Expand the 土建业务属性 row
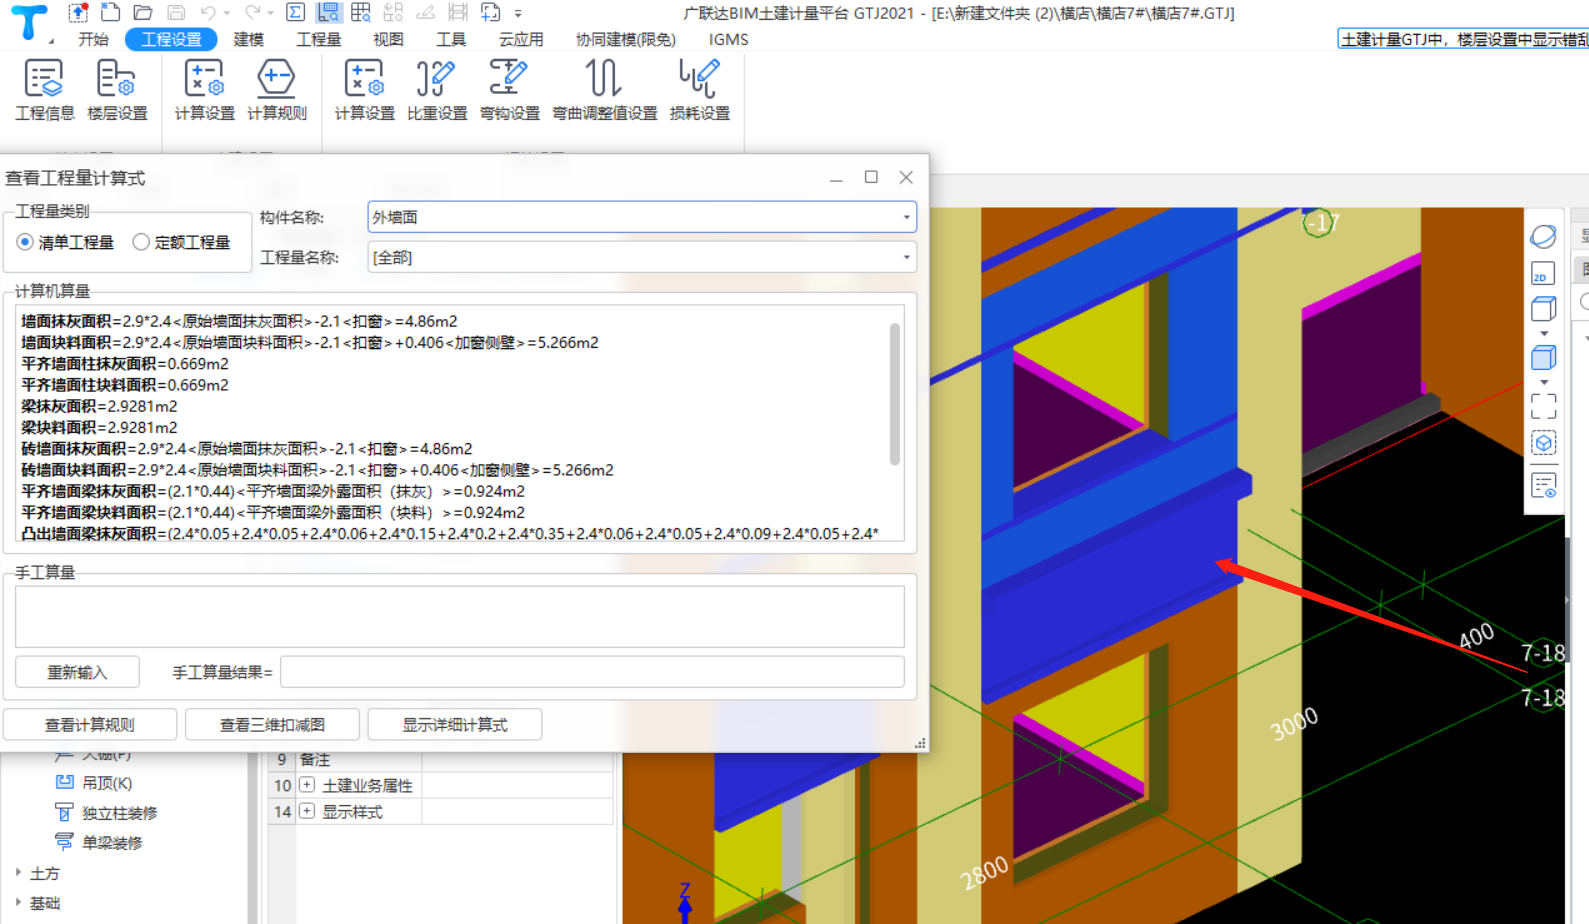The image size is (1589, 924). [x=307, y=785]
